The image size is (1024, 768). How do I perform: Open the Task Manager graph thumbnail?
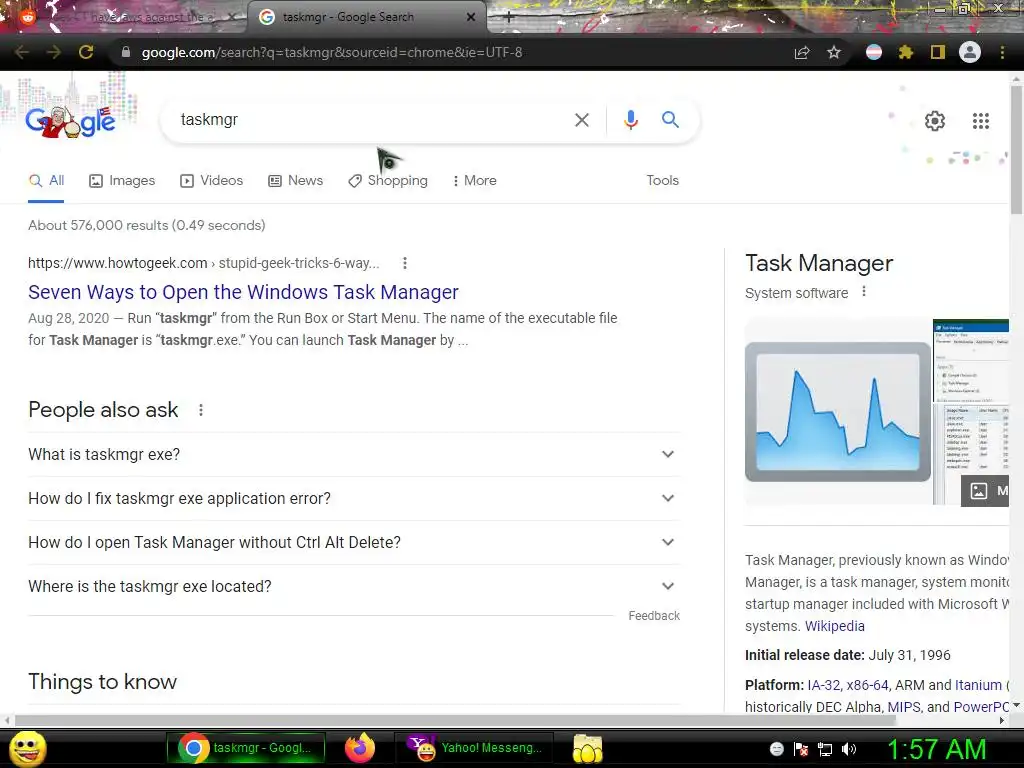click(838, 411)
